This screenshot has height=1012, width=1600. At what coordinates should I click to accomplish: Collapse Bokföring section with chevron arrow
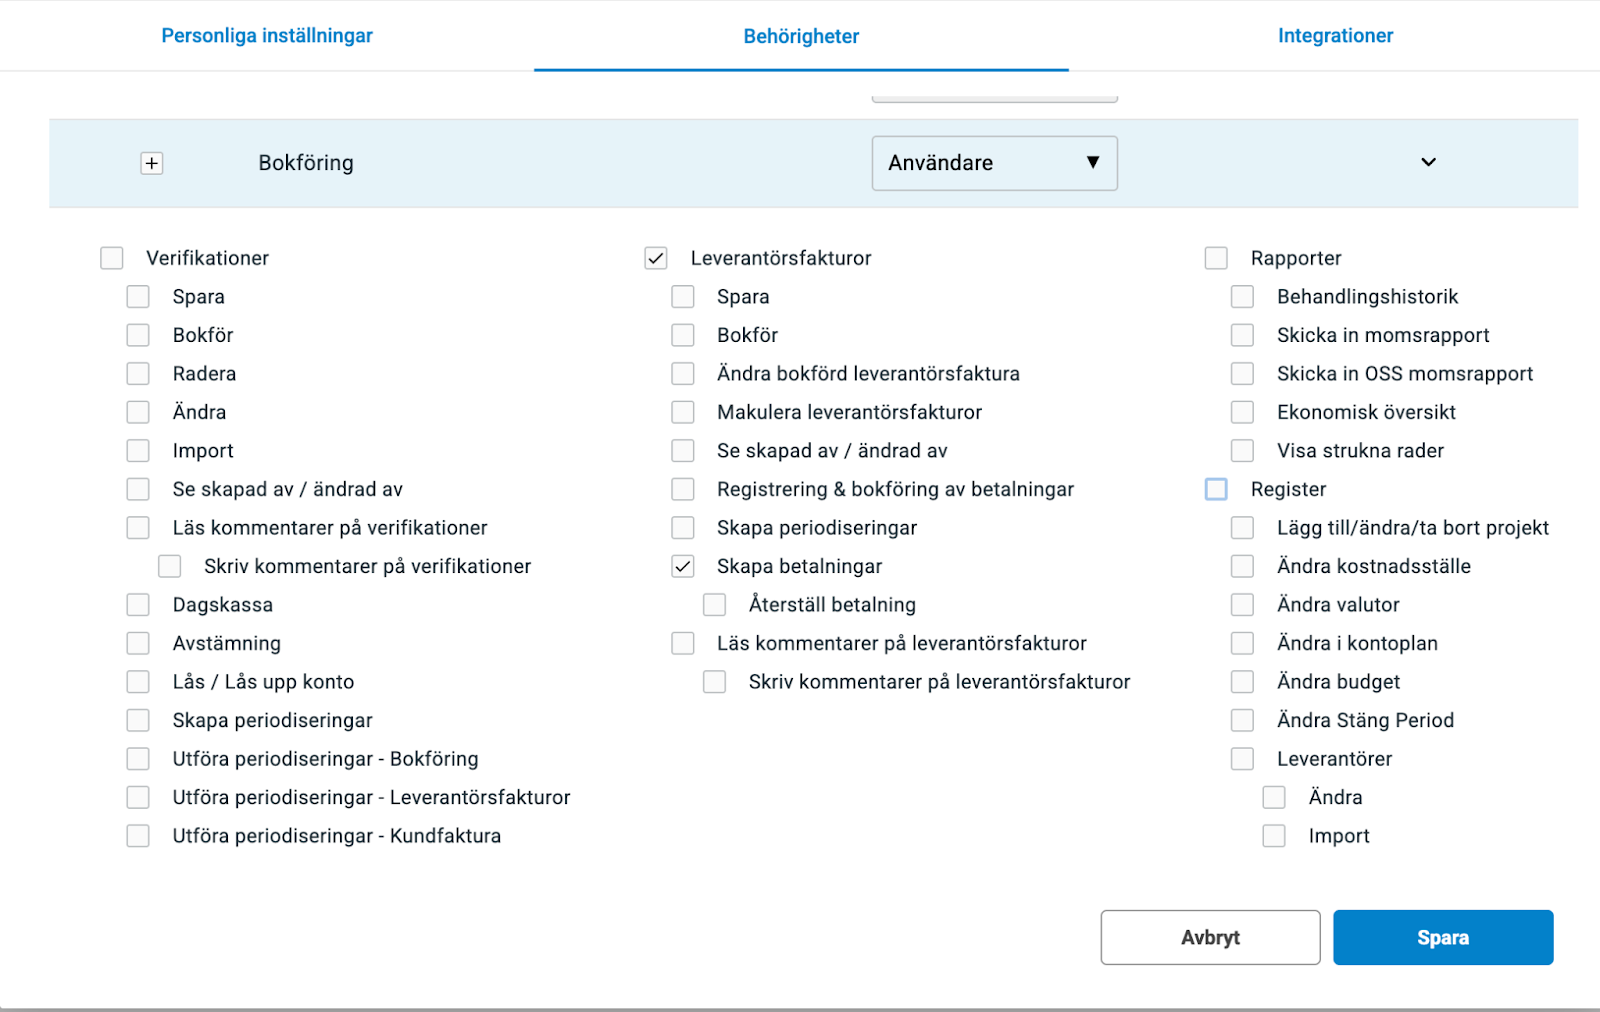pos(1428,162)
